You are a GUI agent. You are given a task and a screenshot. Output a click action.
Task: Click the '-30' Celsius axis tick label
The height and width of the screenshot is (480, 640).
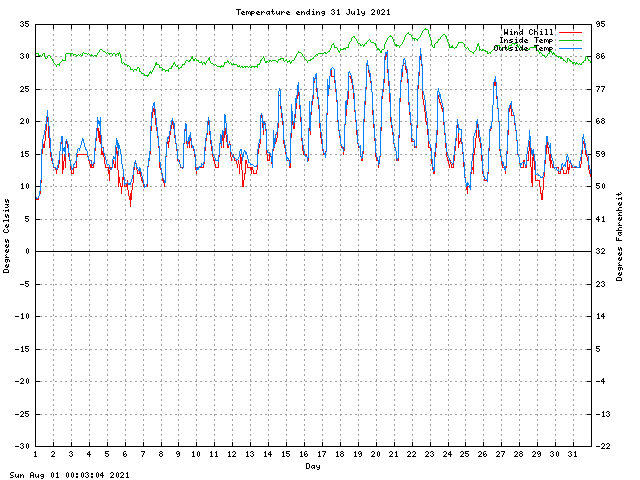22,446
